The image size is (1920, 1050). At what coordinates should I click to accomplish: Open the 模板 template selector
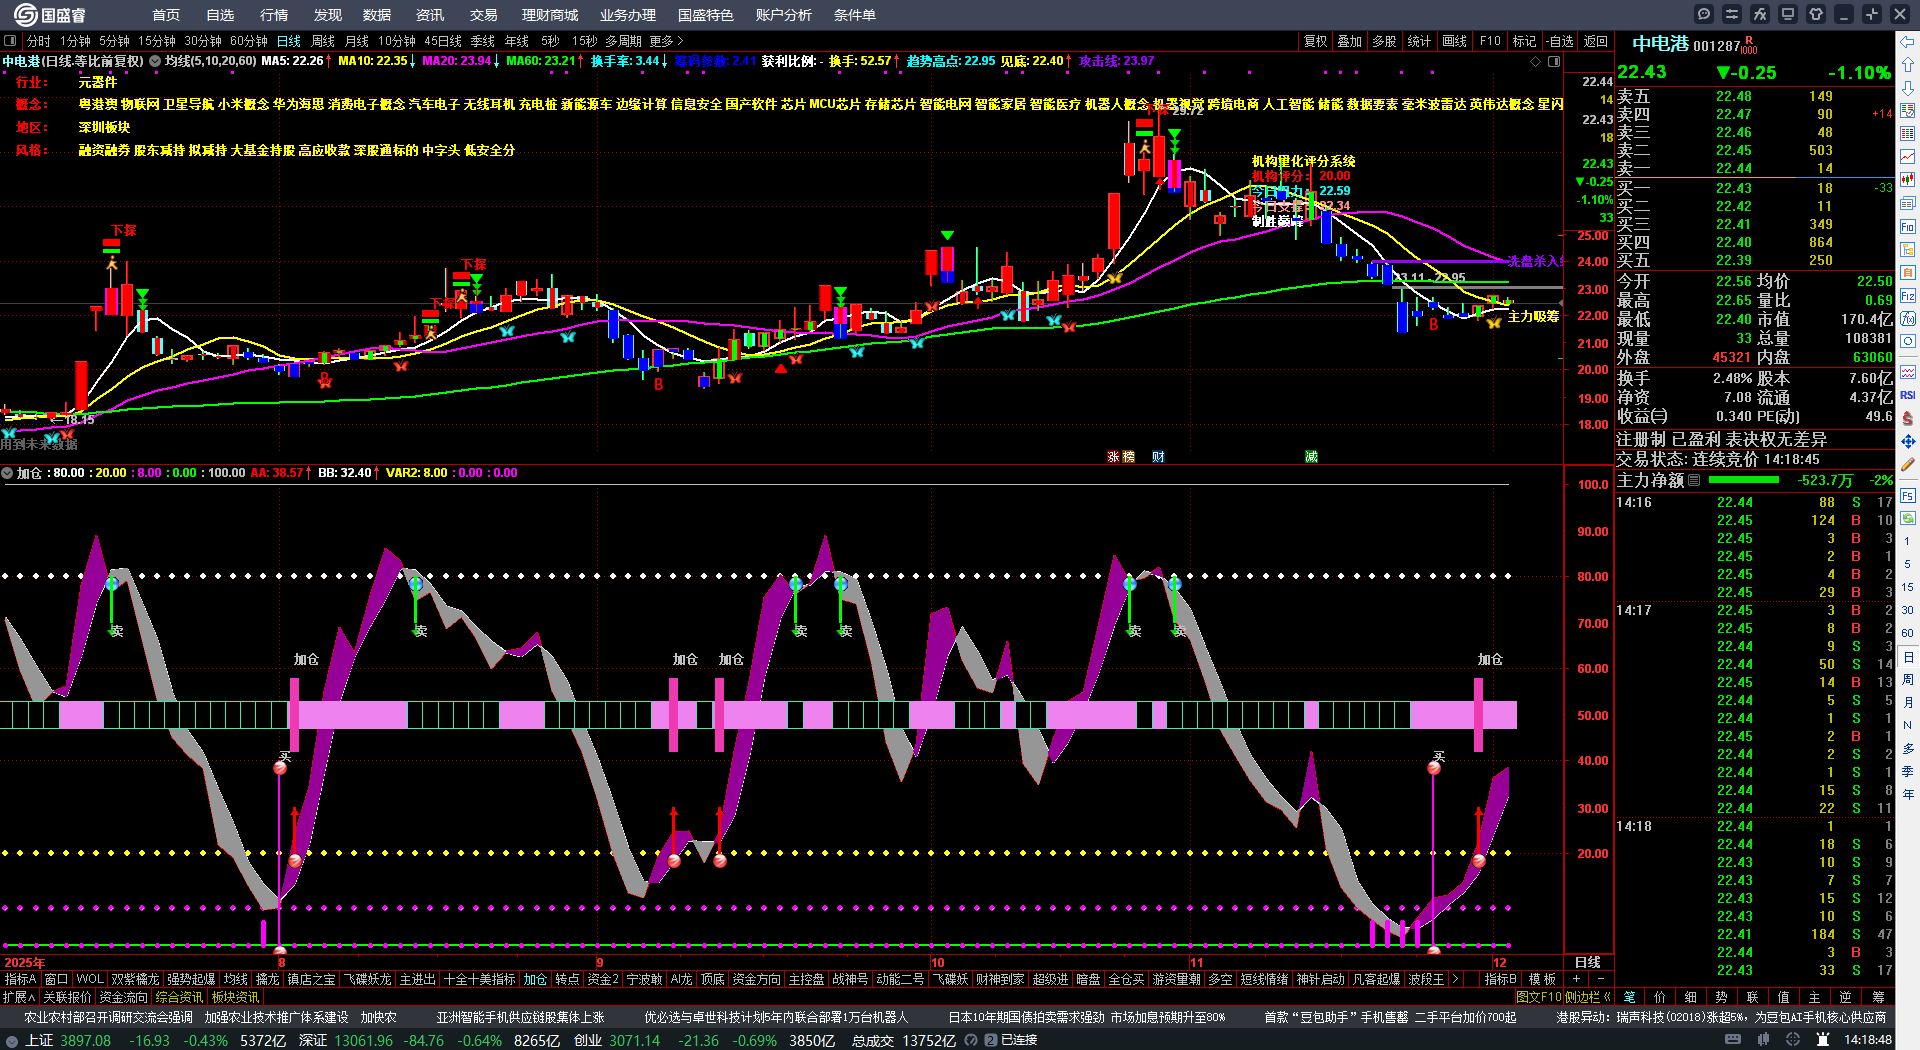point(1543,979)
